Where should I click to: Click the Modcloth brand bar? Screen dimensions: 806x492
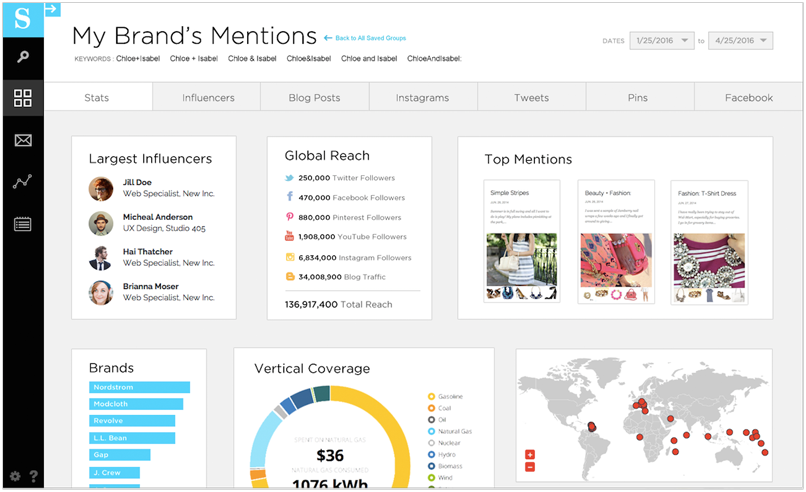tap(136, 404)
